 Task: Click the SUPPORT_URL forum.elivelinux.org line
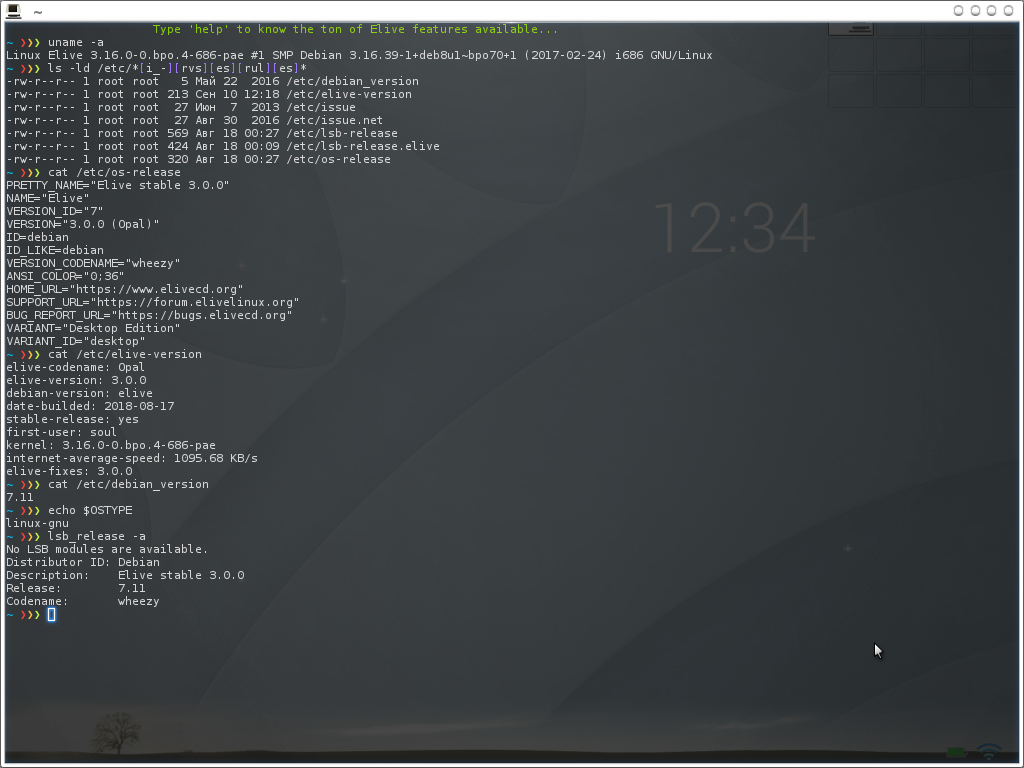point(153,302)
